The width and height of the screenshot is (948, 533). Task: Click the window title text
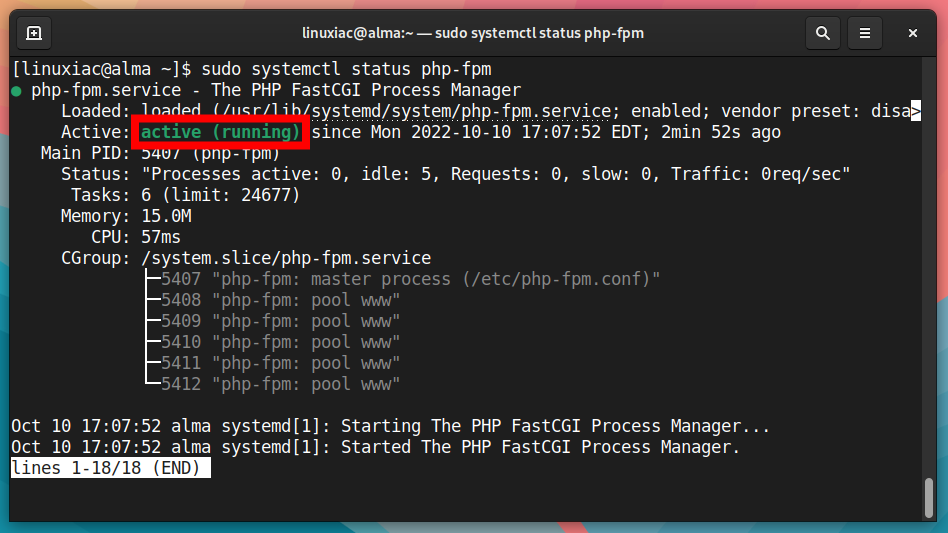473,33
